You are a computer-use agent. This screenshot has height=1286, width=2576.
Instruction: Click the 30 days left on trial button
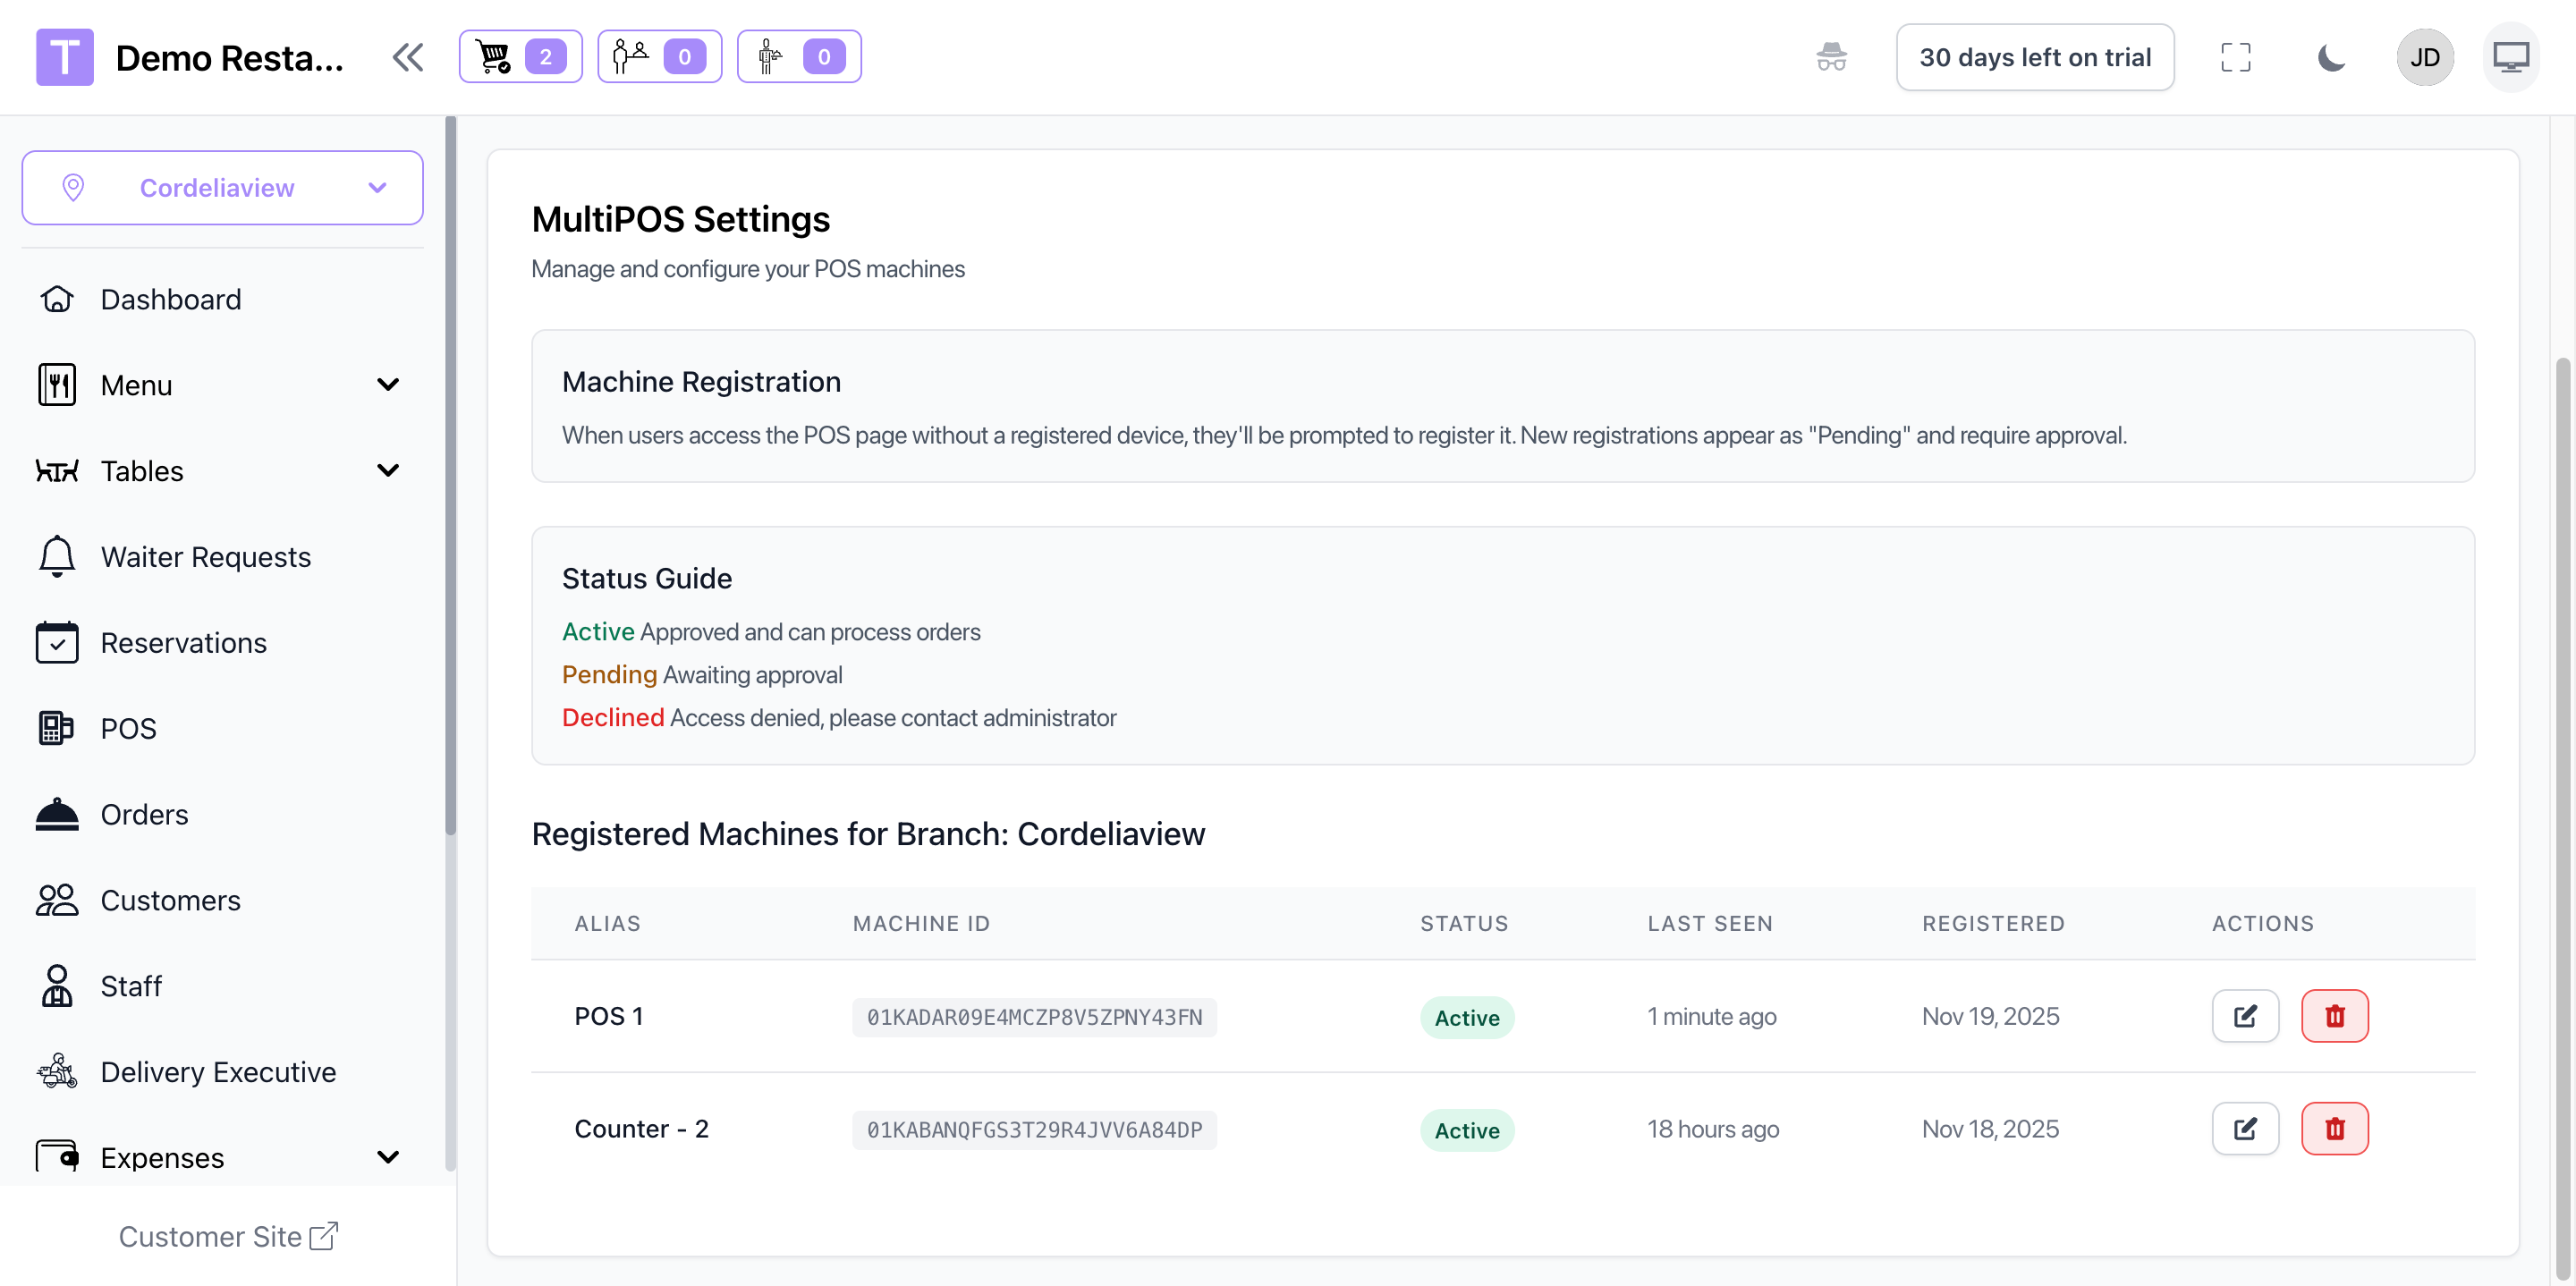point(2034,57)
